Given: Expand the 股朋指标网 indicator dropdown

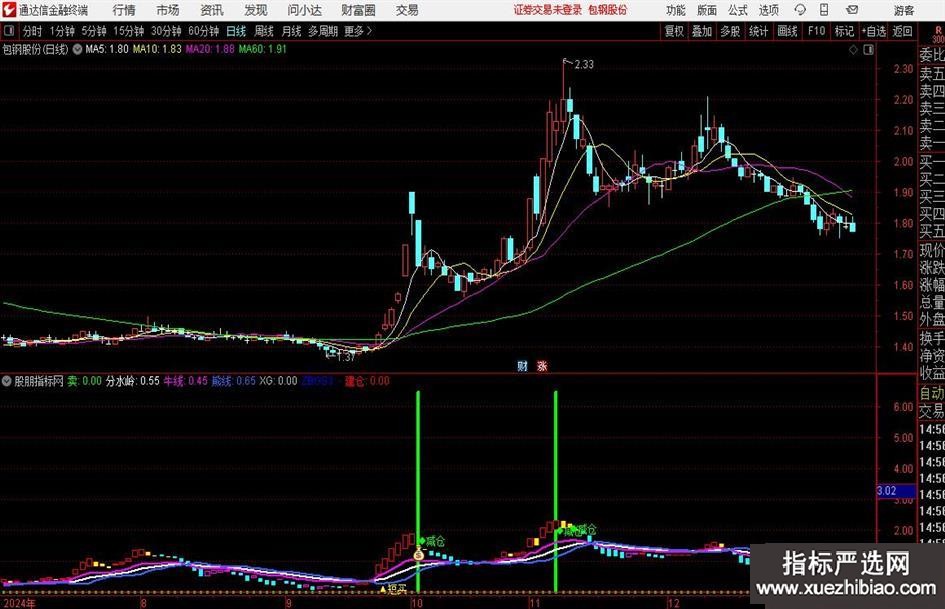Looking at the screenshot, I should click(x=6, y=381).
